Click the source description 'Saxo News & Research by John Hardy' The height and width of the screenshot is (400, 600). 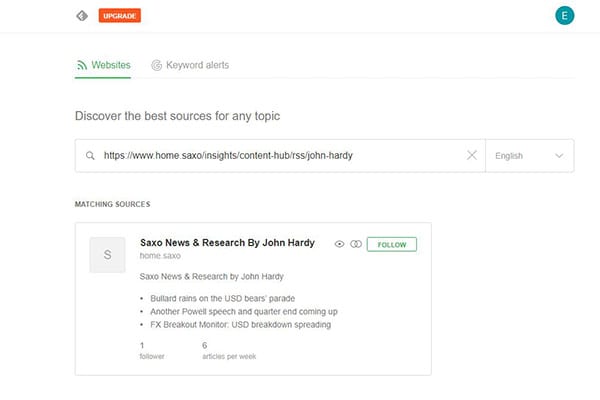click(x=212, y=276)
